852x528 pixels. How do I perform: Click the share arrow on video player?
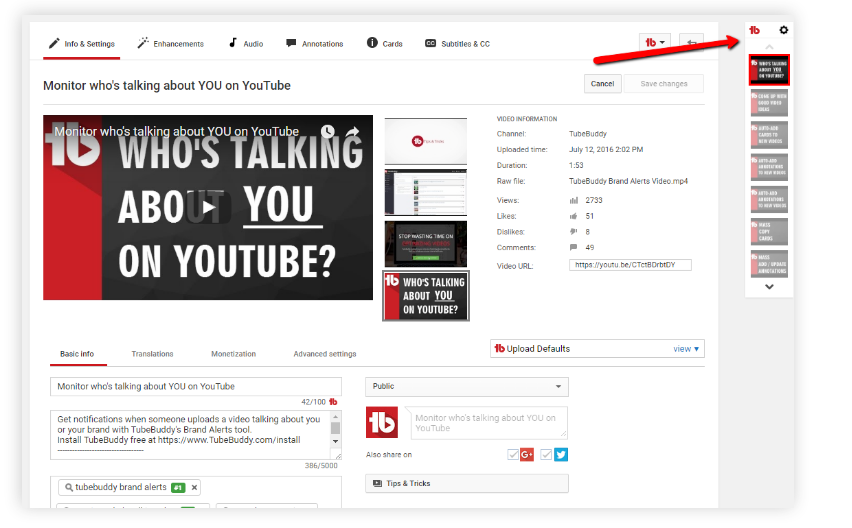click(x=352, y=131)
